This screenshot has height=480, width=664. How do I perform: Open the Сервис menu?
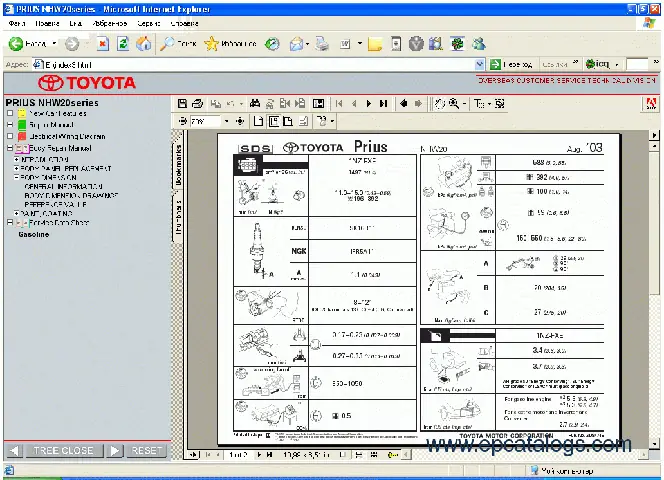(x=149, y=24)
